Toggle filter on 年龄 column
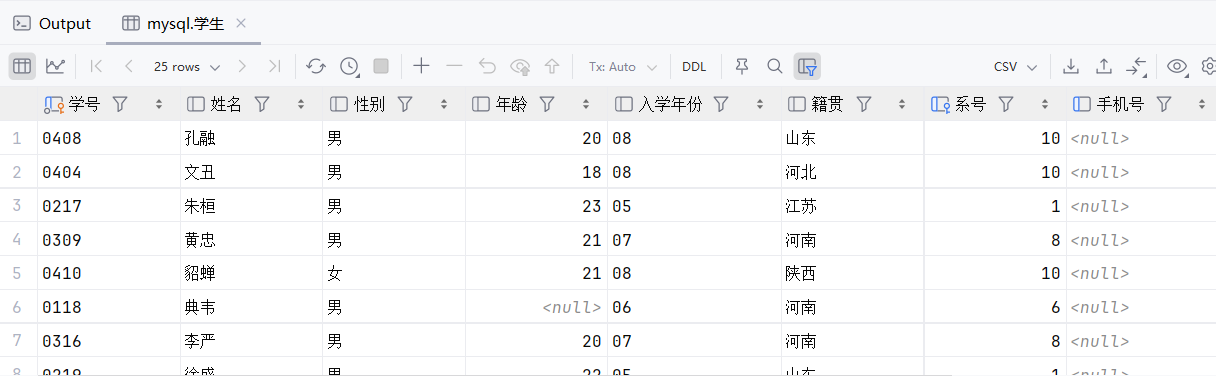 pyautogui.click(x=547, y=104)
